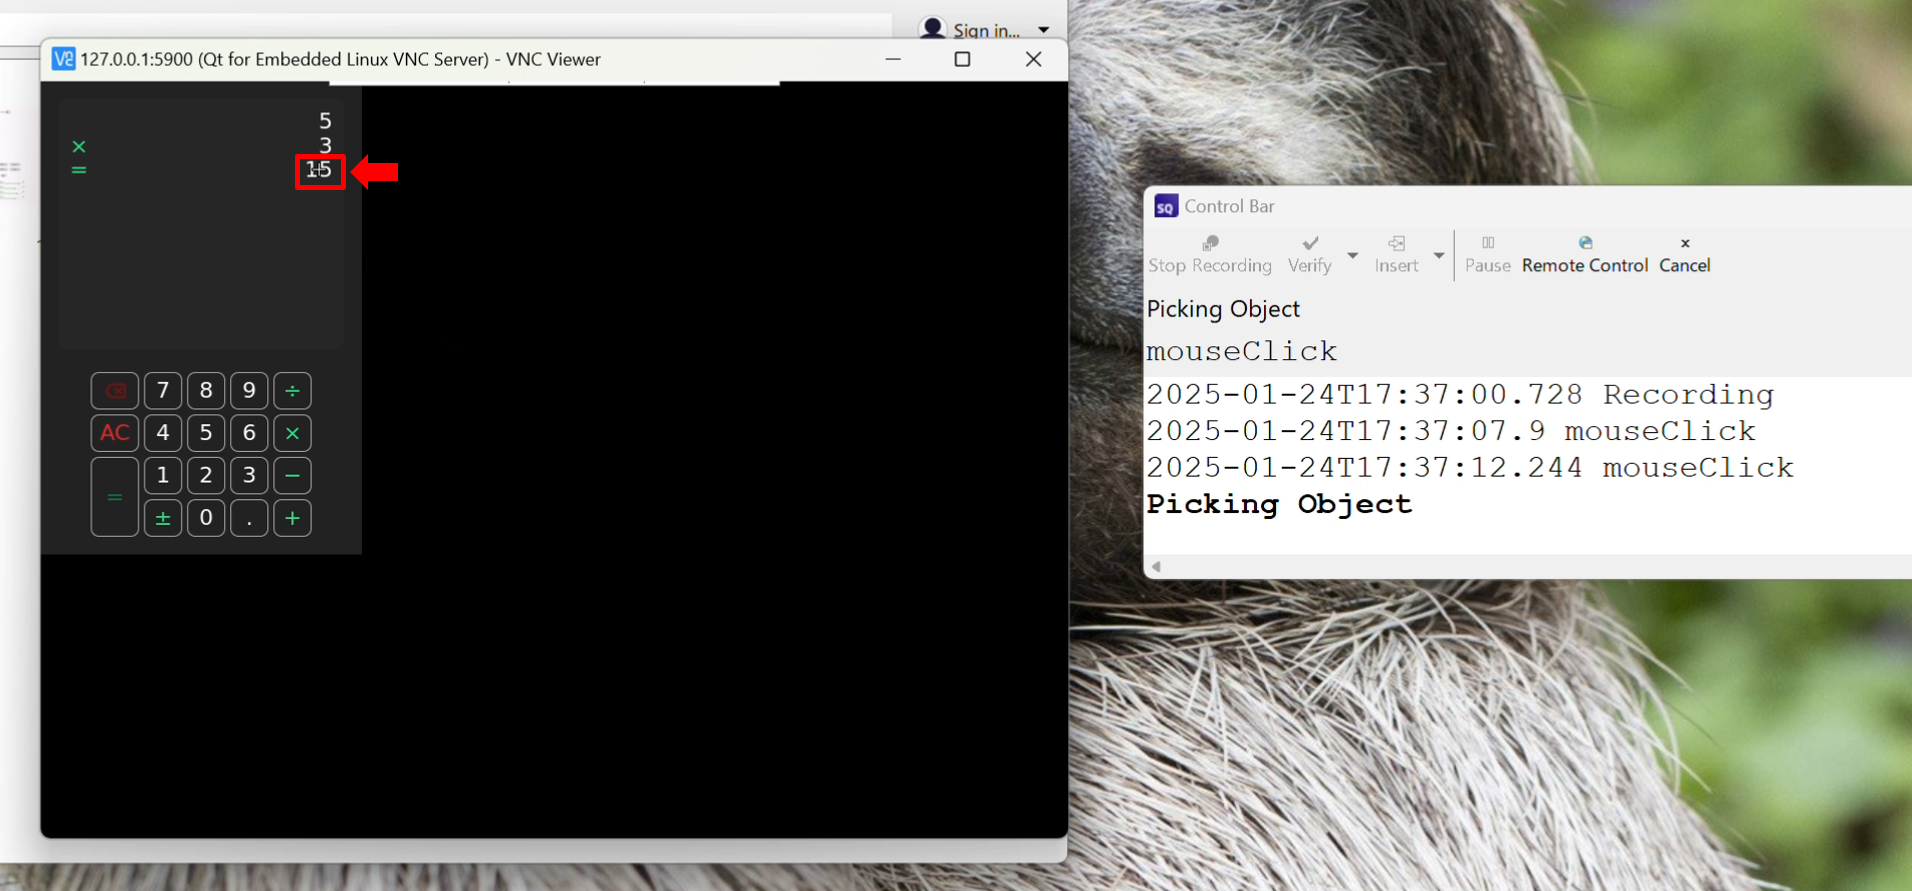Pause the recording
The image size is (1912, 891).
click(x=1487, y=254)
